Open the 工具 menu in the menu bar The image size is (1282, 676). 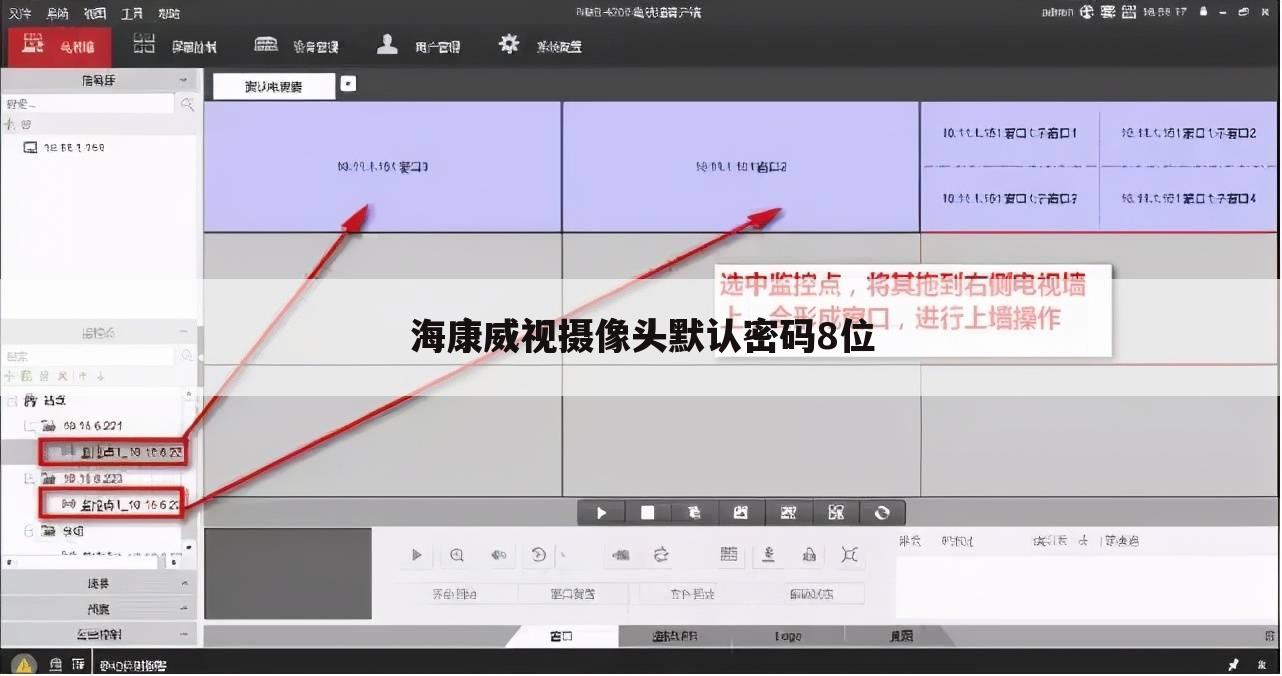click(x=132, y=13)
